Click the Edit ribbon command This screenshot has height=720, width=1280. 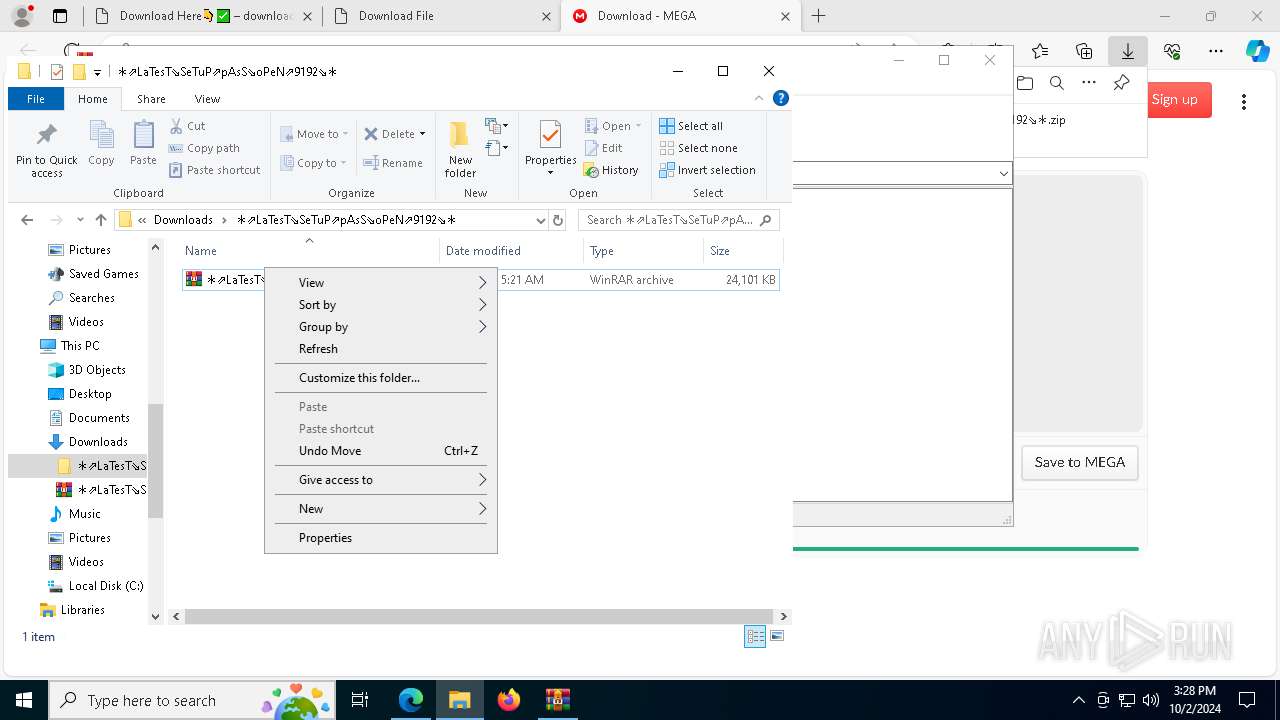pyautogui.click(x=603, y=148)
